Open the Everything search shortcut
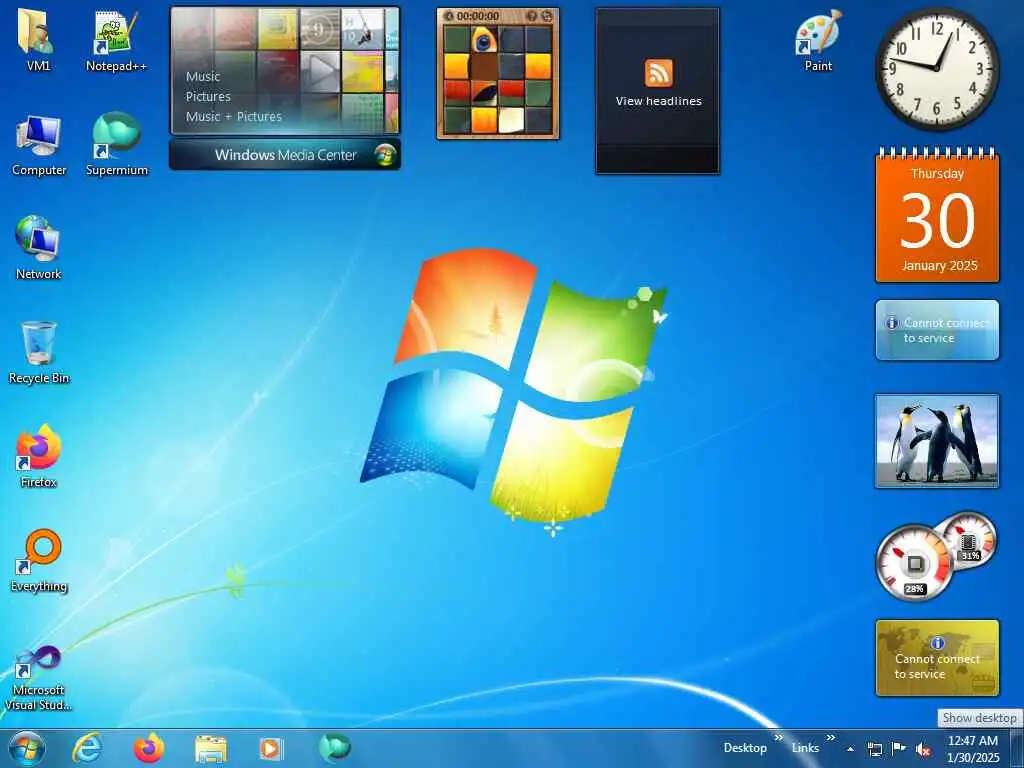1024x768 pixels. point(39,560)
